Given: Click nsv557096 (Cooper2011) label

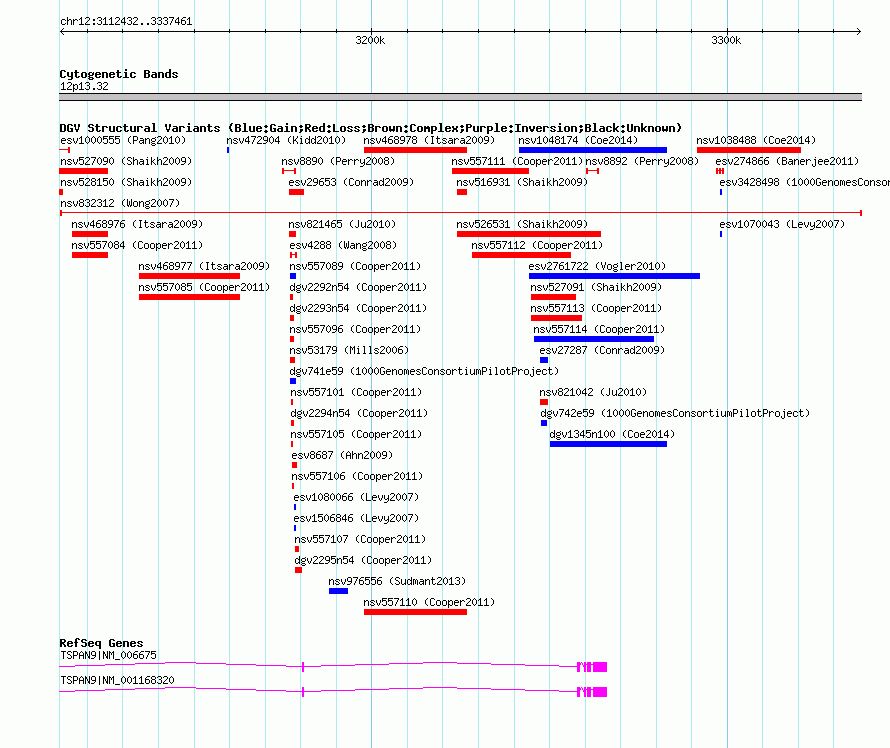Looking at the screenshot, I should click(355, 329).
